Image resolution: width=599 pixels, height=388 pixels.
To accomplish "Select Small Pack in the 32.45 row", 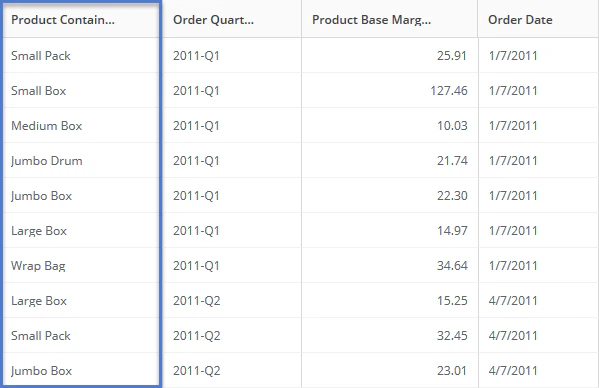I will click(x=41, y=336).
